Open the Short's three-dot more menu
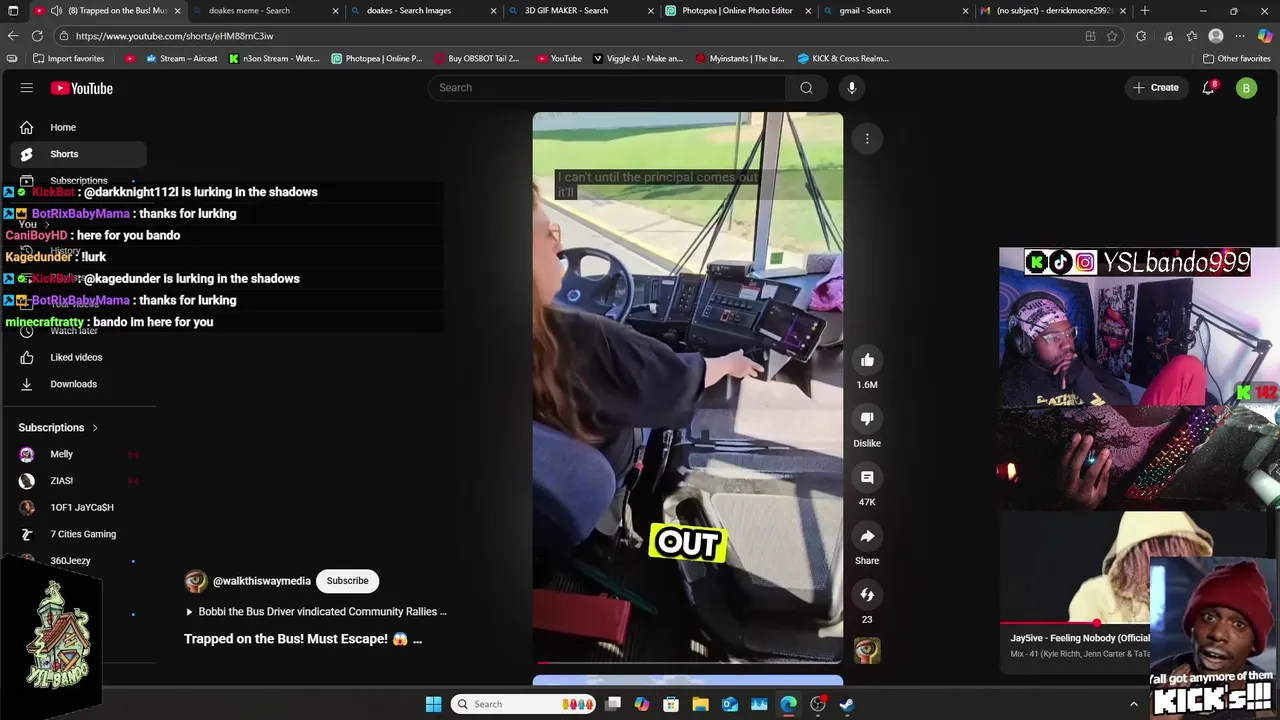This screenshot has height=720, width=1280. pos(867,139)
